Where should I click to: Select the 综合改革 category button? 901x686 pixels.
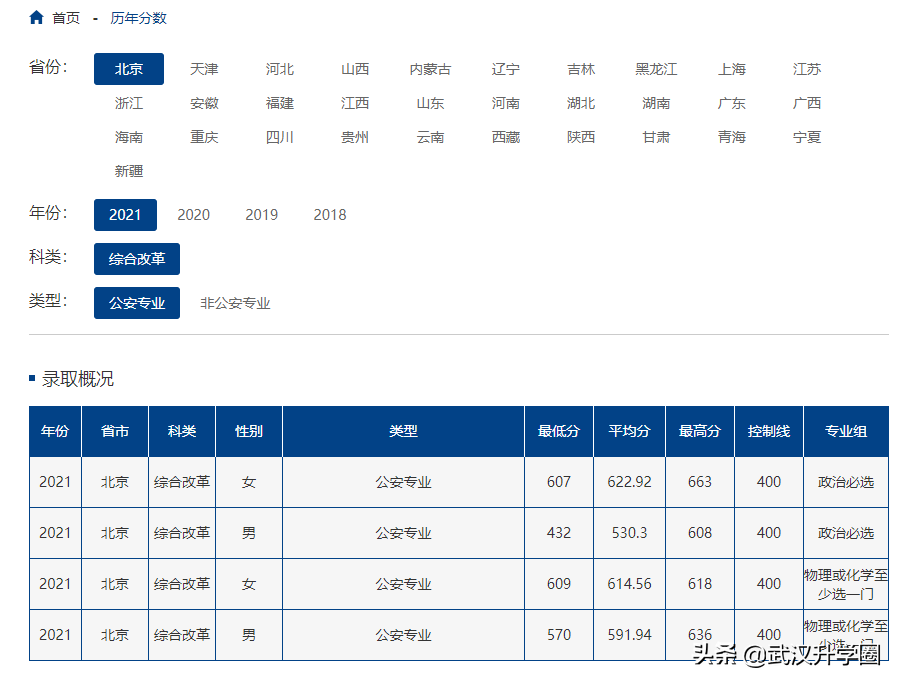(x=137, y=259)
